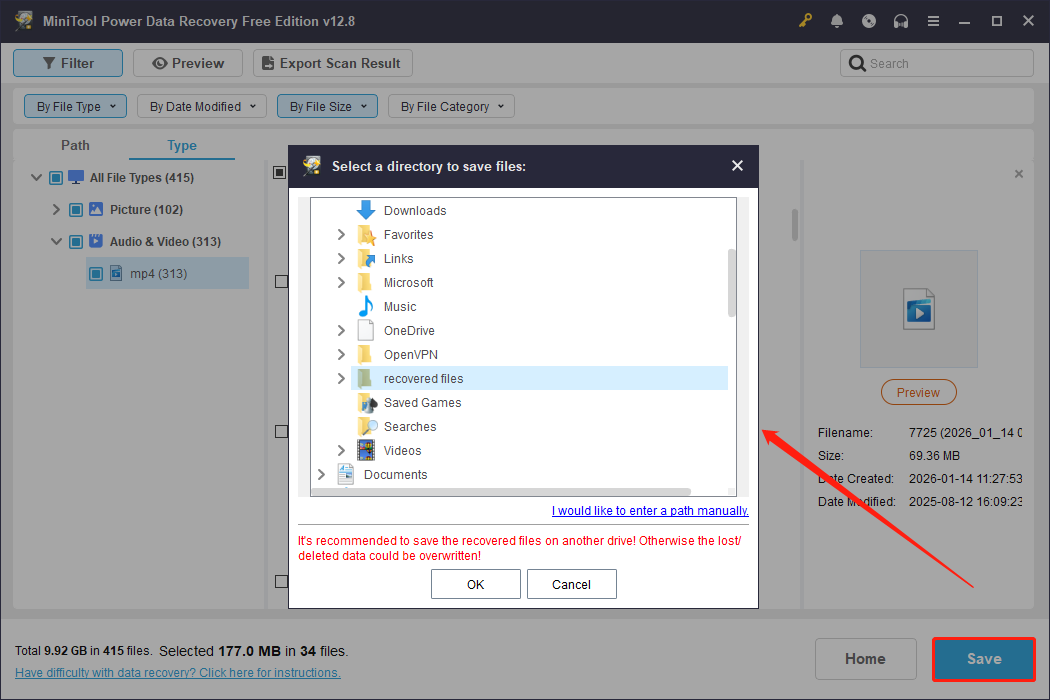Click the bootable media disc icon

(x=869, y=20)
